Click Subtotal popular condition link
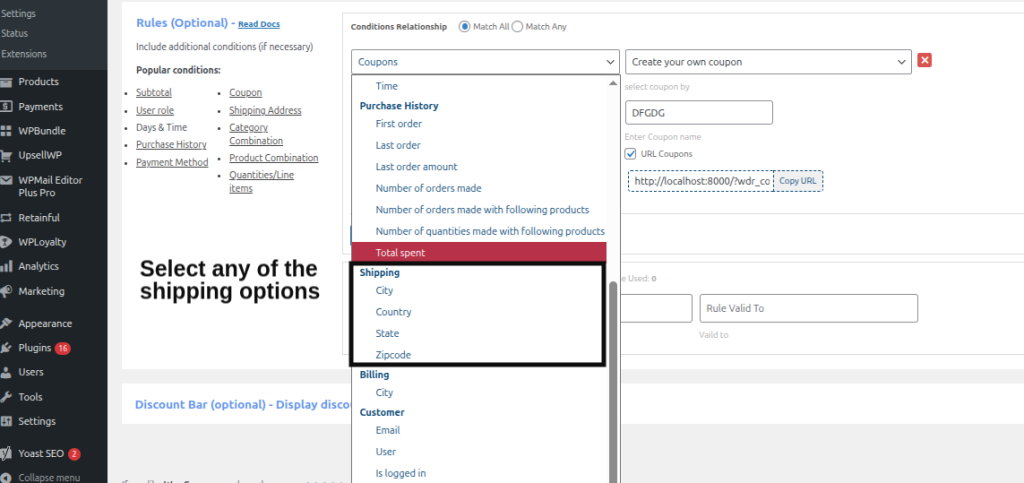Screen dimensions: 1024x483 click(x=152, y=93)
